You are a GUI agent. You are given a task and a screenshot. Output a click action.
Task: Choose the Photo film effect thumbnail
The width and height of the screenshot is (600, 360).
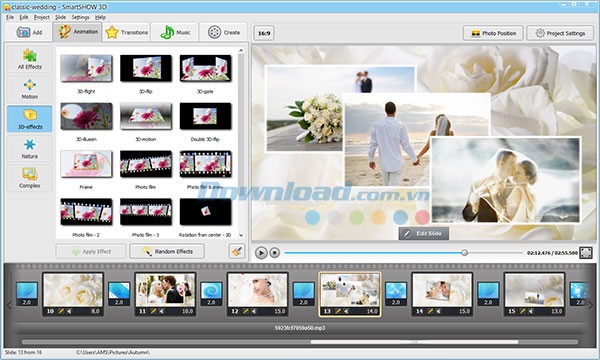pos(146,164)
